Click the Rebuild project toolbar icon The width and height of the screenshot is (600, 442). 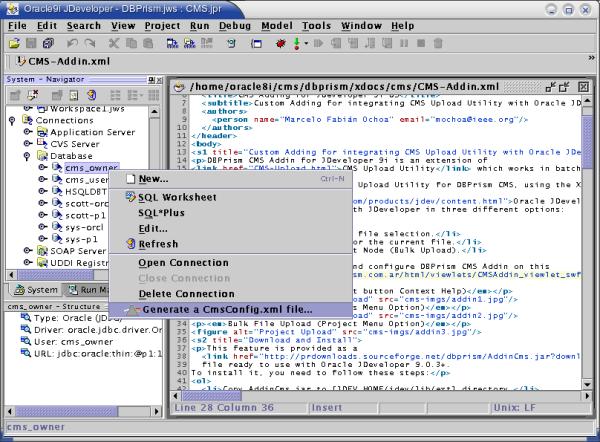click(189, 43)
